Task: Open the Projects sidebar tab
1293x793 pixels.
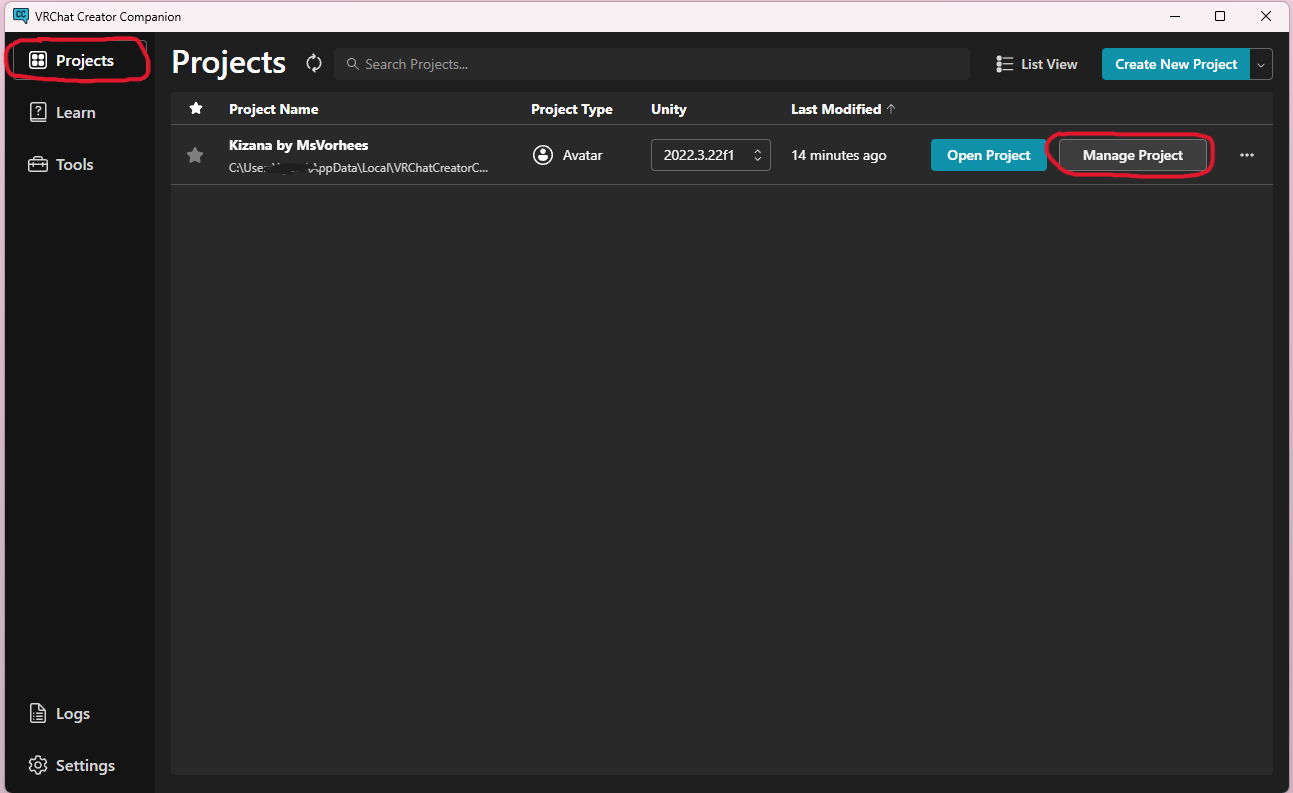Action: [x=78, y=61]
